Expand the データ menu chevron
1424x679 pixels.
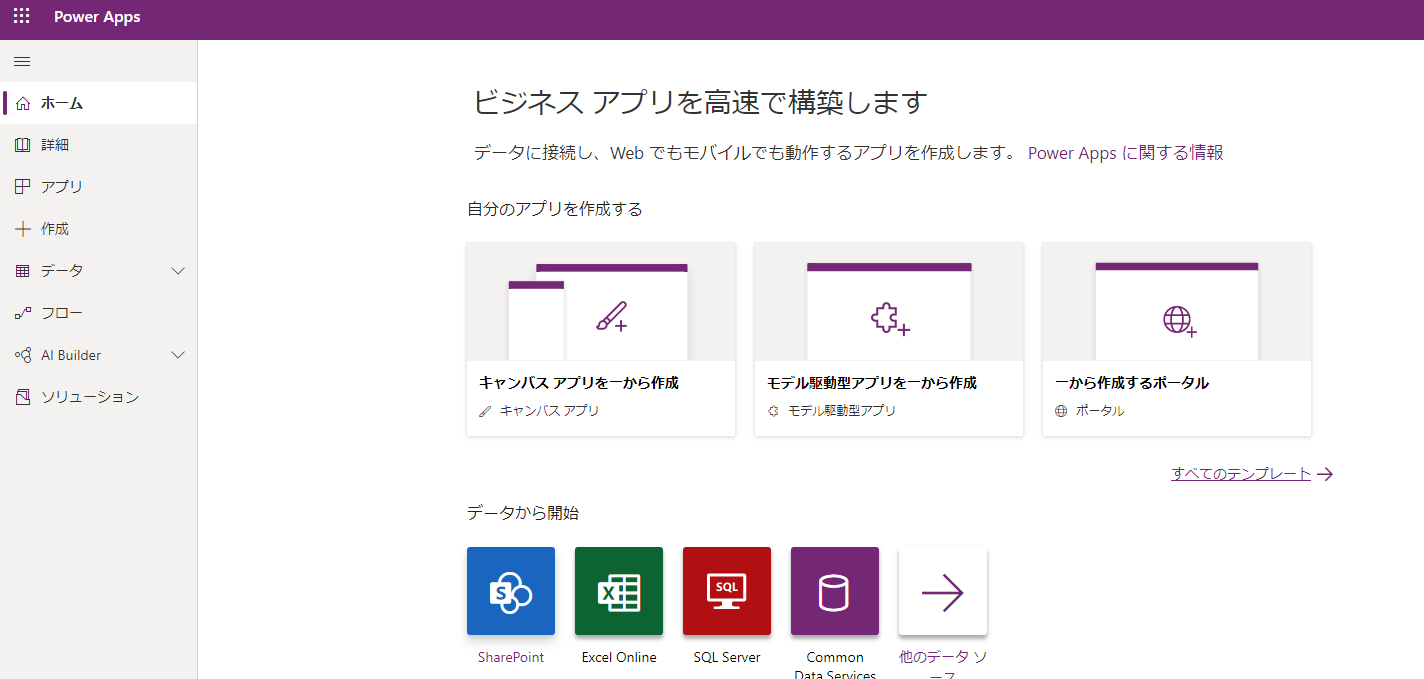[178, 271]
